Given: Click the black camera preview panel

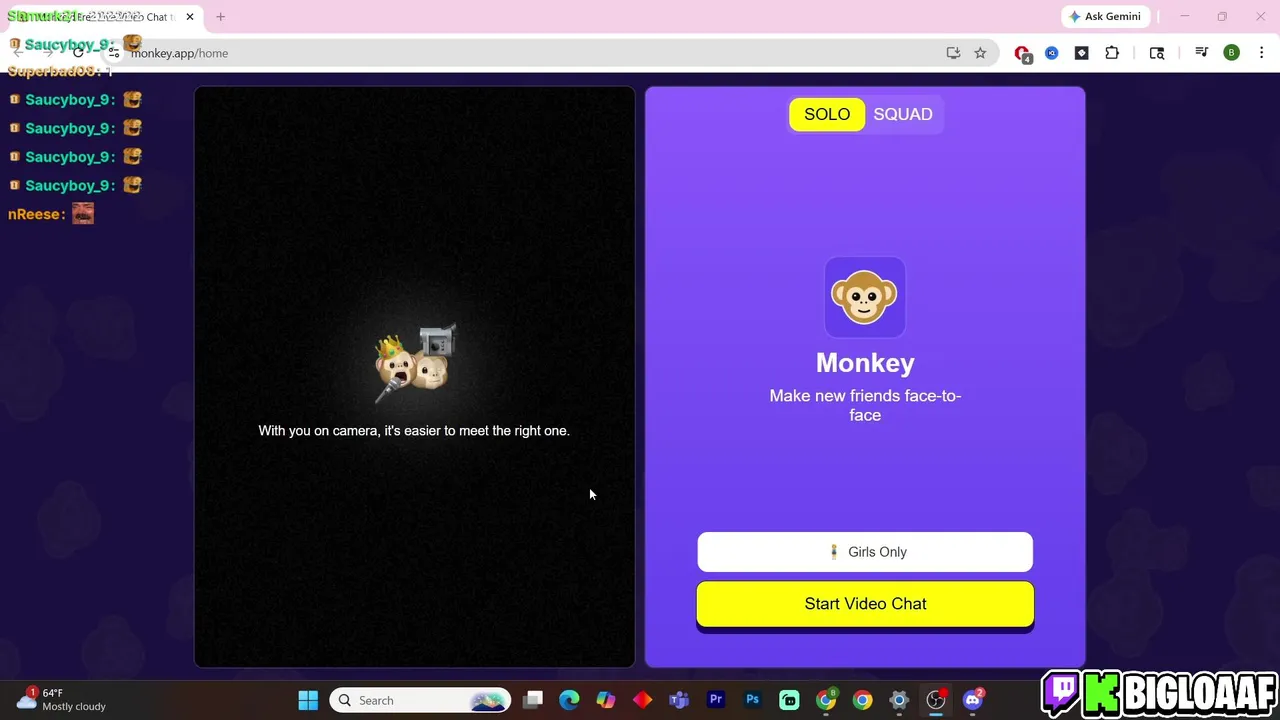Looking at the screenshot, I should coord(415,377).
